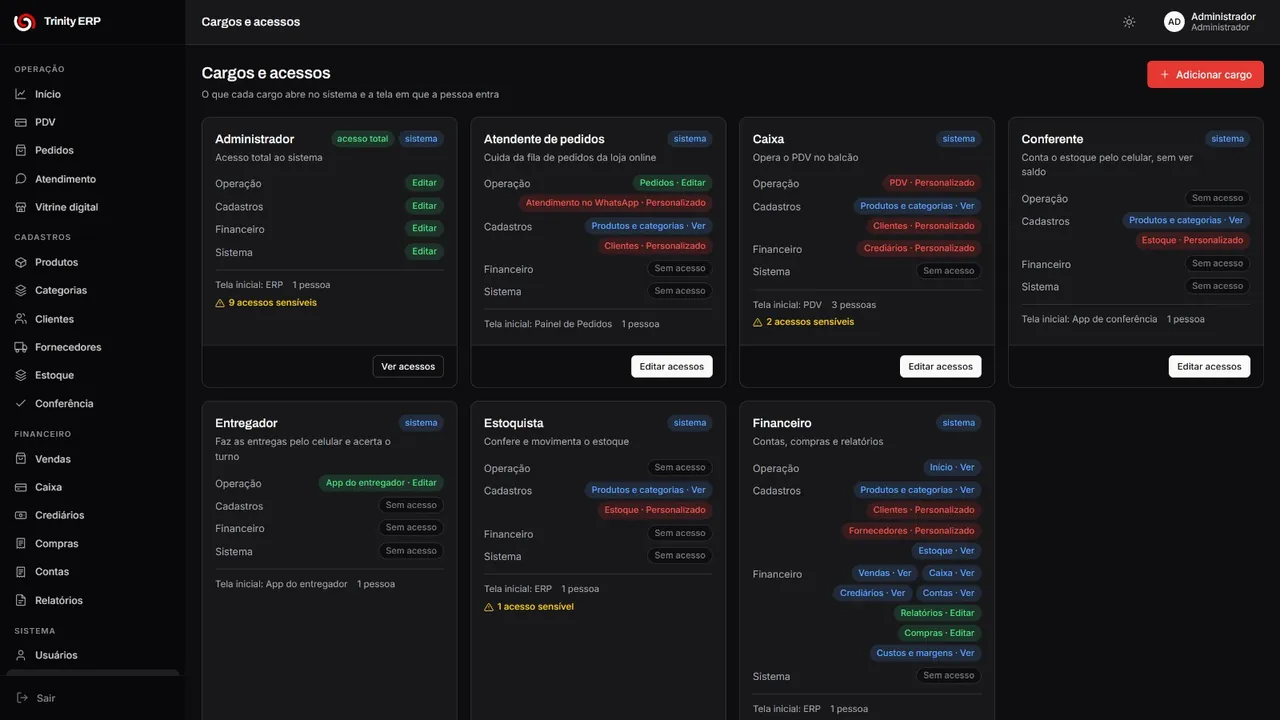Click the Início chart icon in sidebar

21,94
